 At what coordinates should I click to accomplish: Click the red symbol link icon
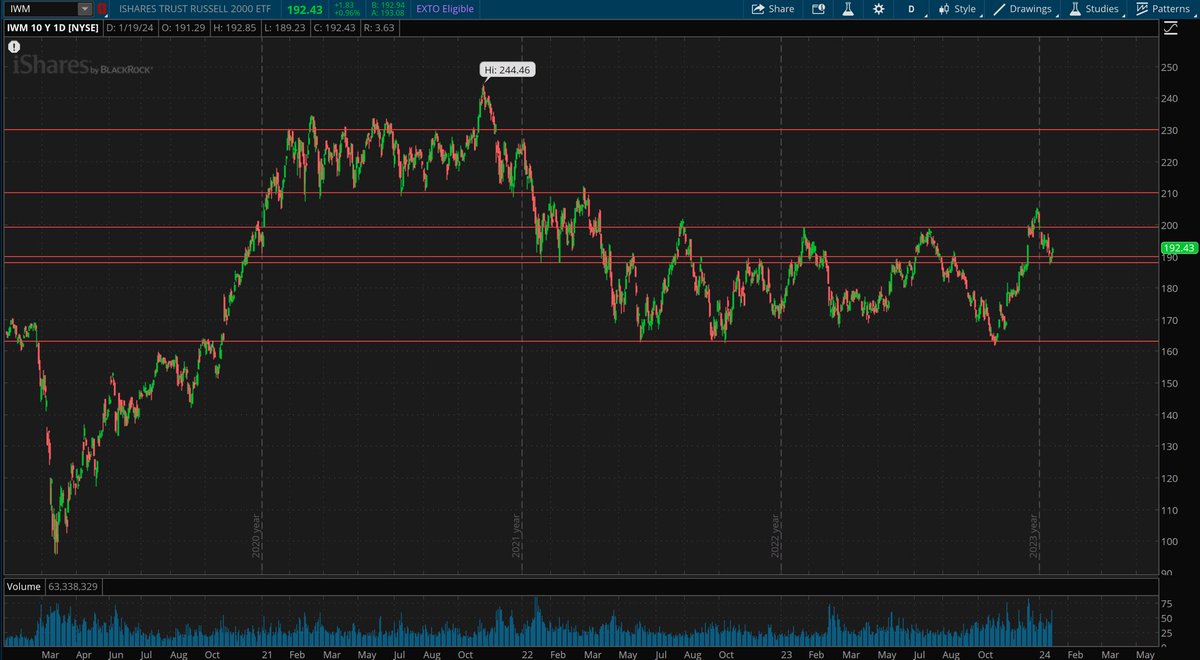coord(101,9)
